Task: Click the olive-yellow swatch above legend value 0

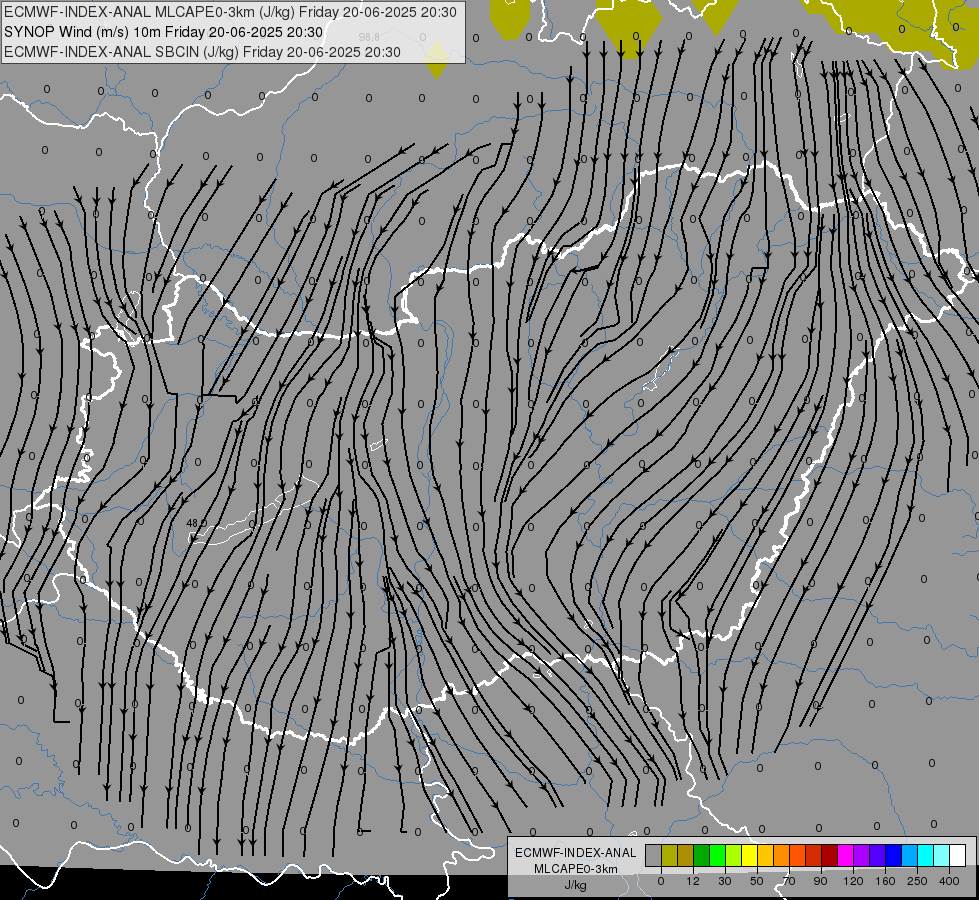Action: pyautogui.click(x=669, y=855)
